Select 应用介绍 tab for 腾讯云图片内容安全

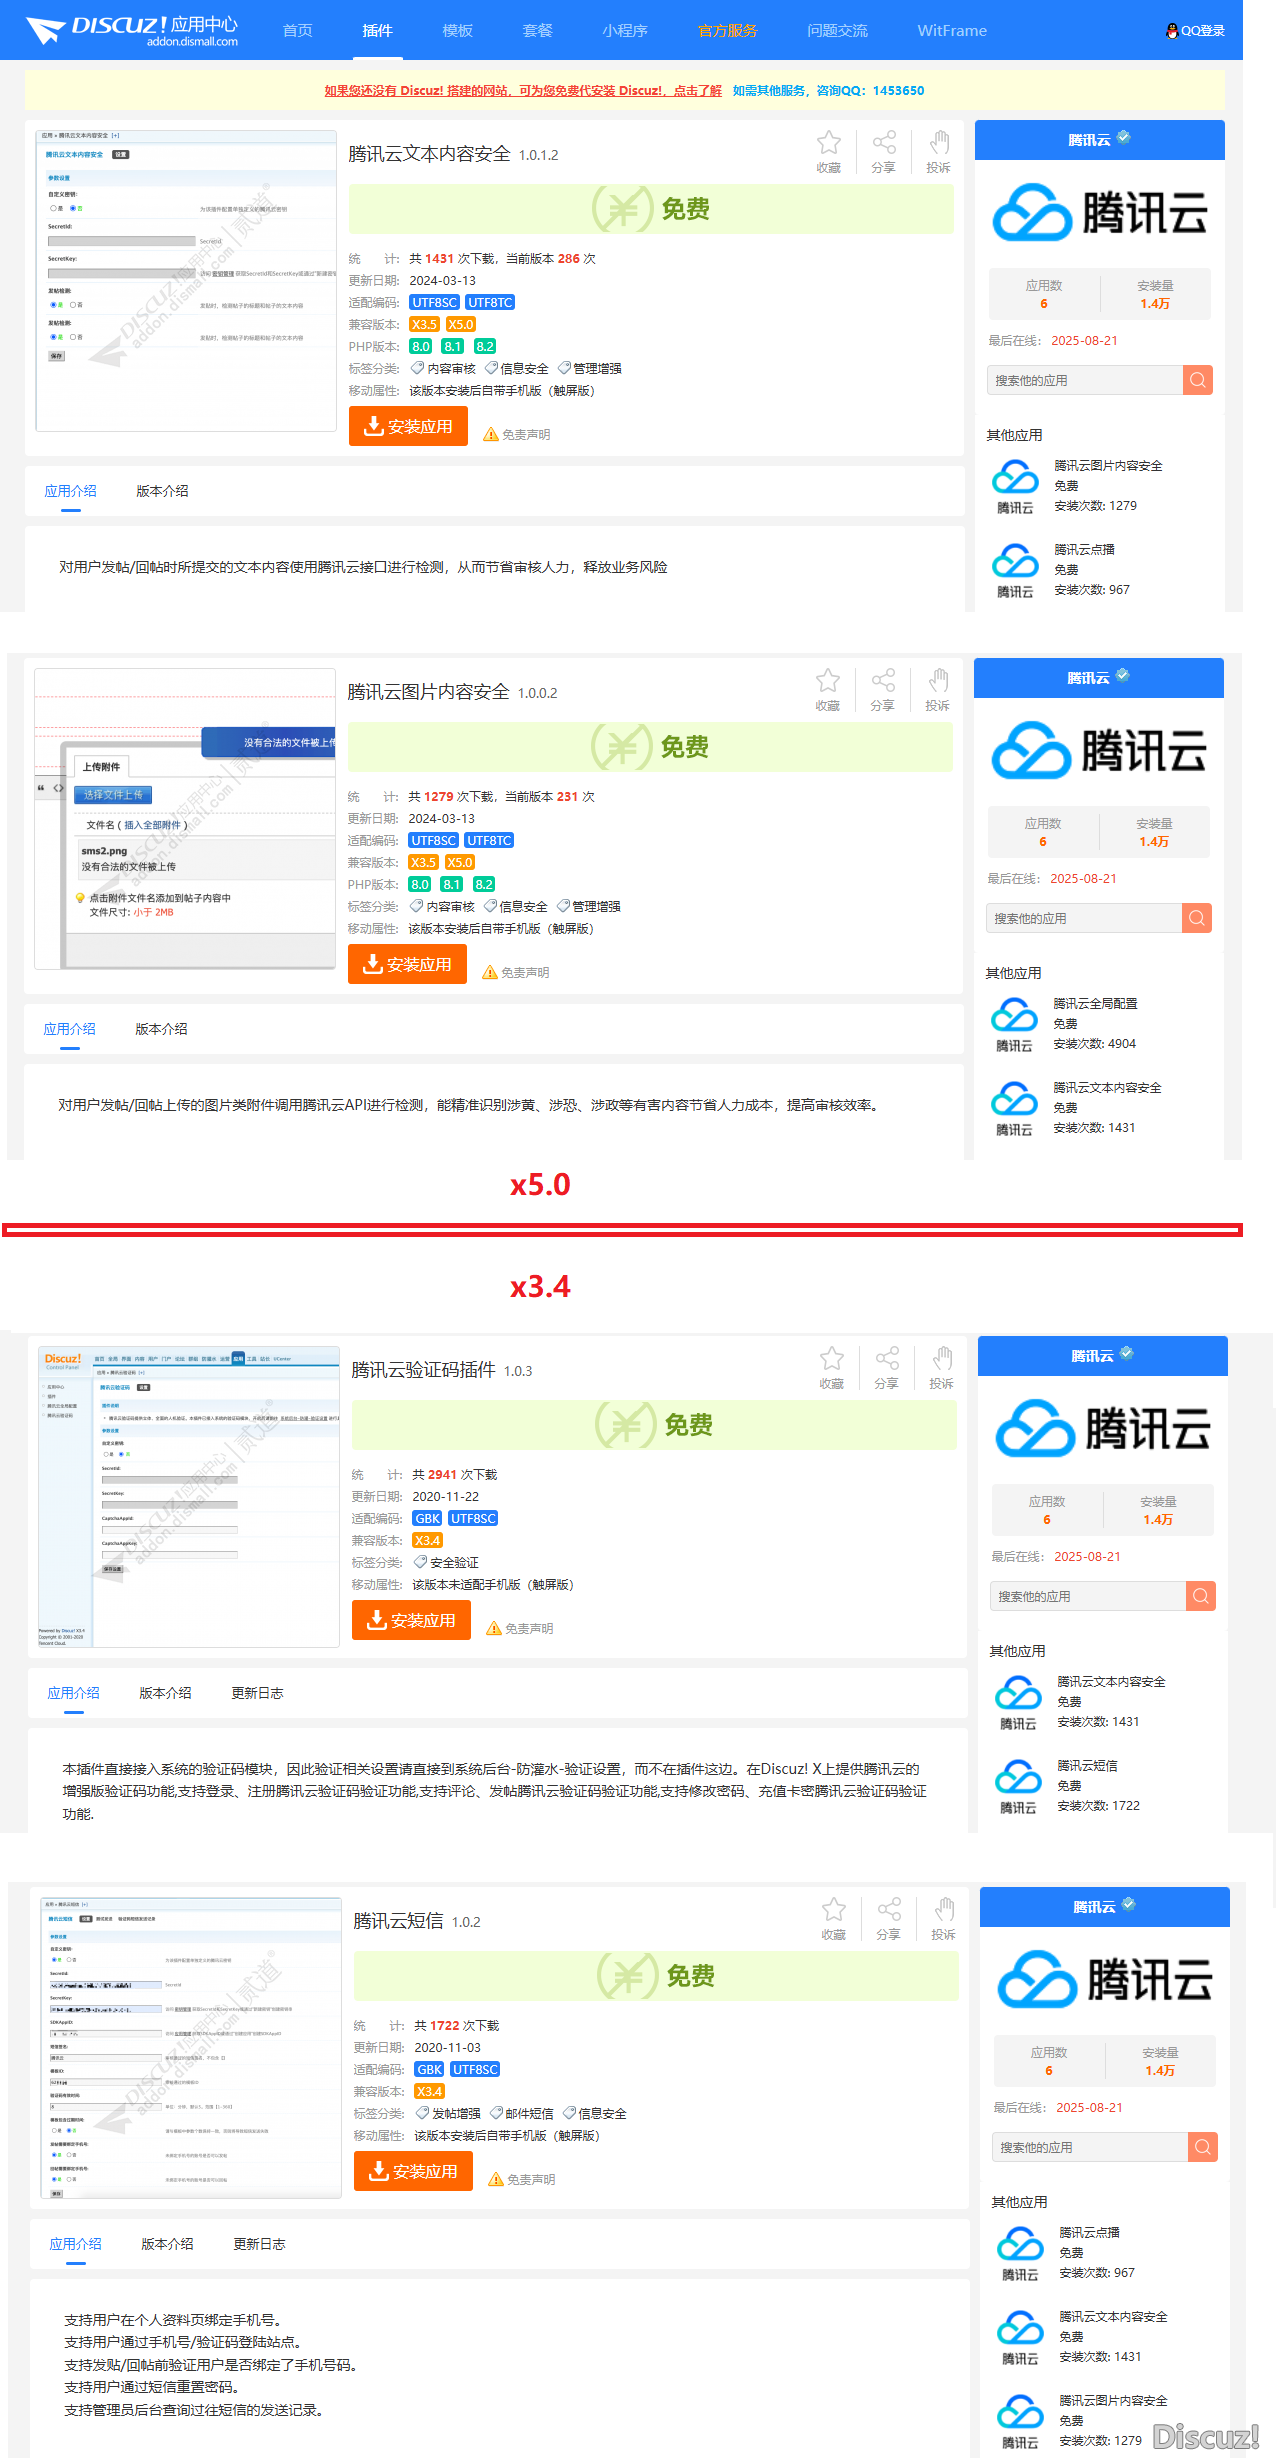click(x=69, y=1029)
